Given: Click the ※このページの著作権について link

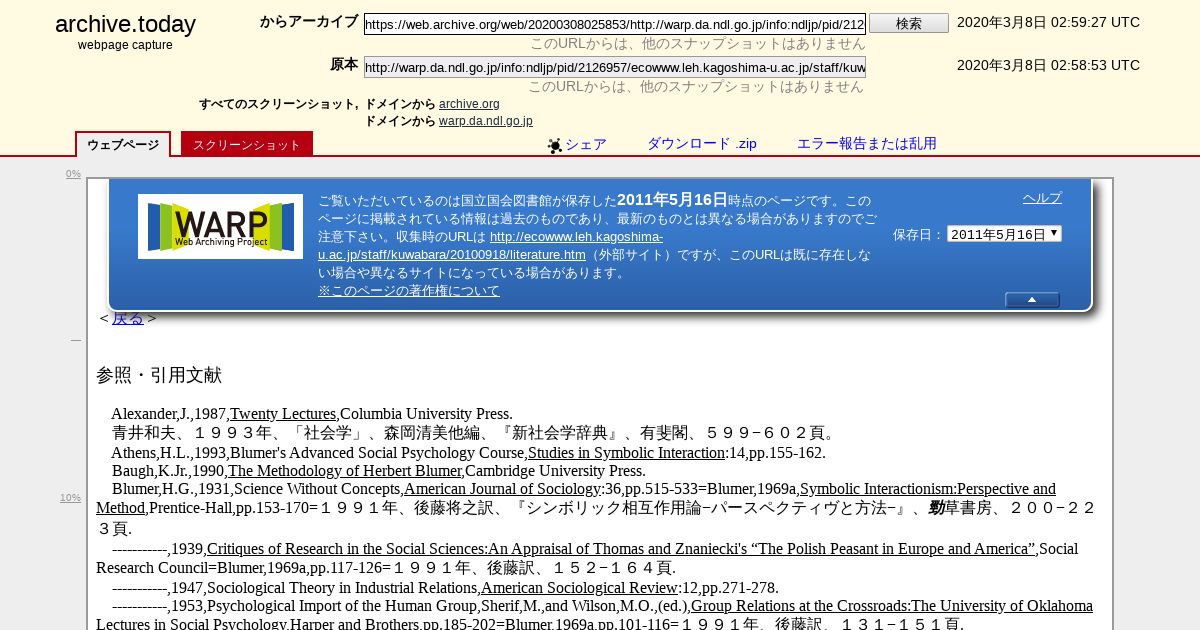Looking at the screenshot, I should coord(409,291).
